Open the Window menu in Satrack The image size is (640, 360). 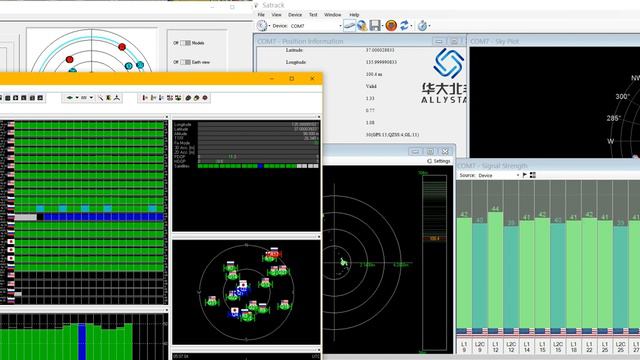click(x=332, y=15)
